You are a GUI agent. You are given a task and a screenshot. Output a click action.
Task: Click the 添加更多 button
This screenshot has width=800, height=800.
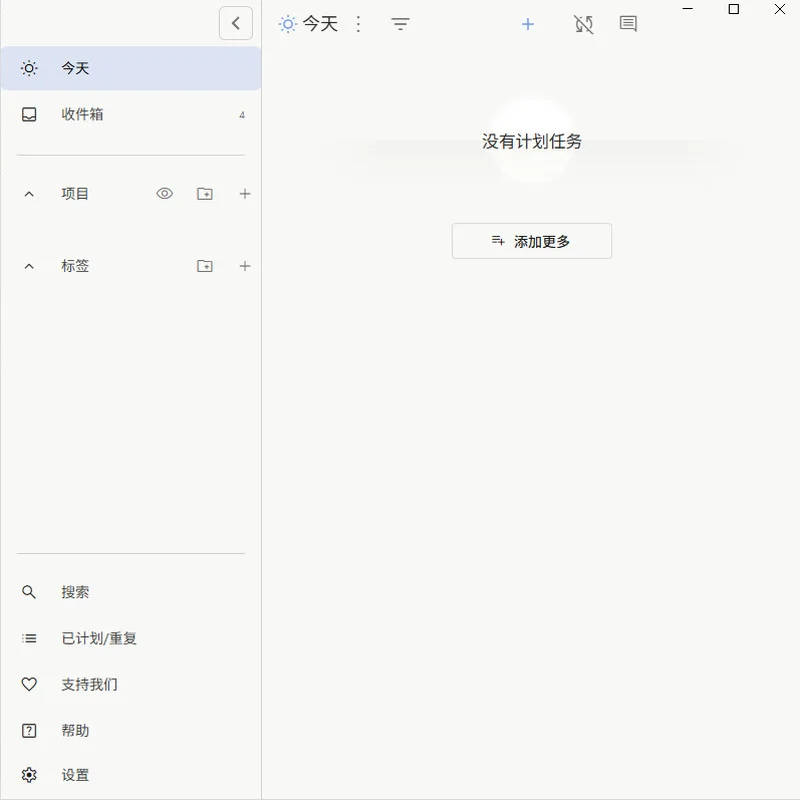532,241
